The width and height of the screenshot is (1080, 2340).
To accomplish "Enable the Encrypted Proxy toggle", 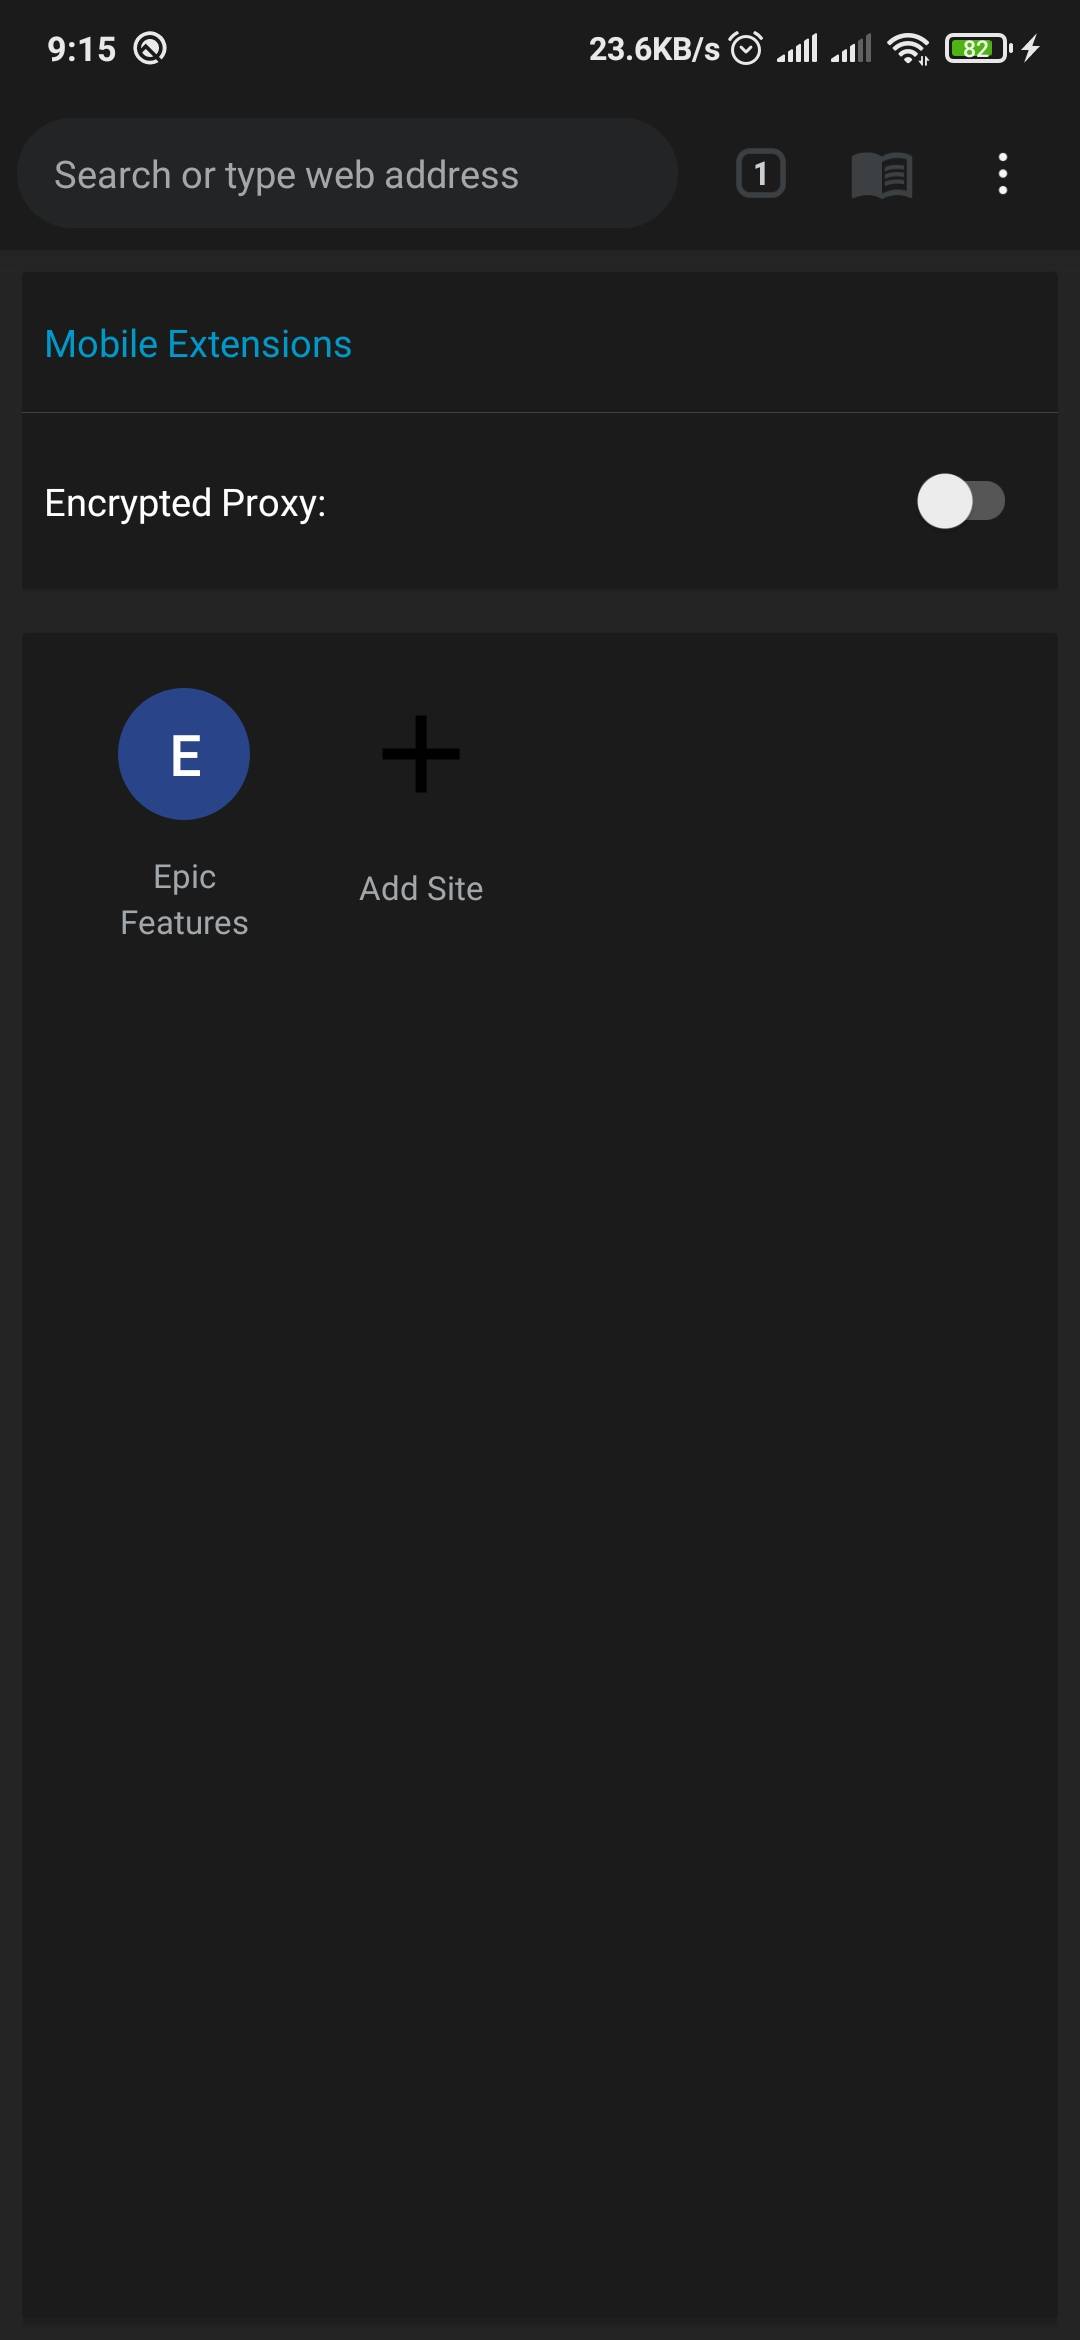I will (962, 503).
